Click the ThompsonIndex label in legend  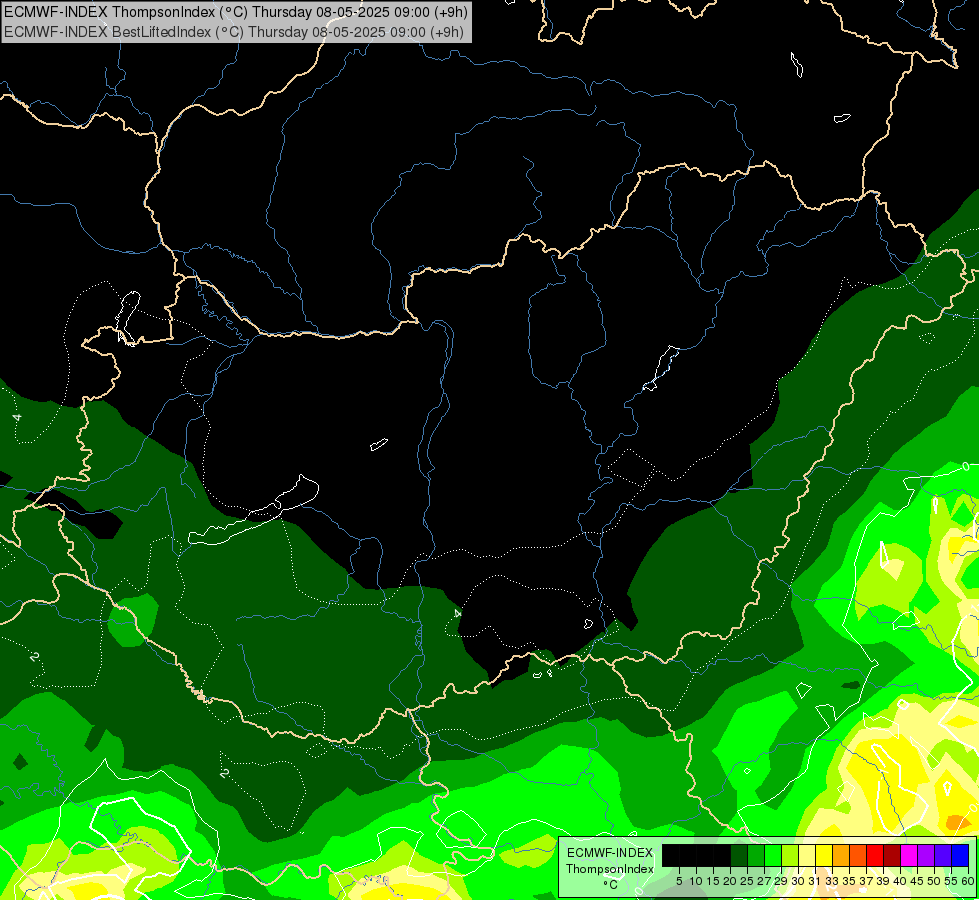[x=610, y=869]
